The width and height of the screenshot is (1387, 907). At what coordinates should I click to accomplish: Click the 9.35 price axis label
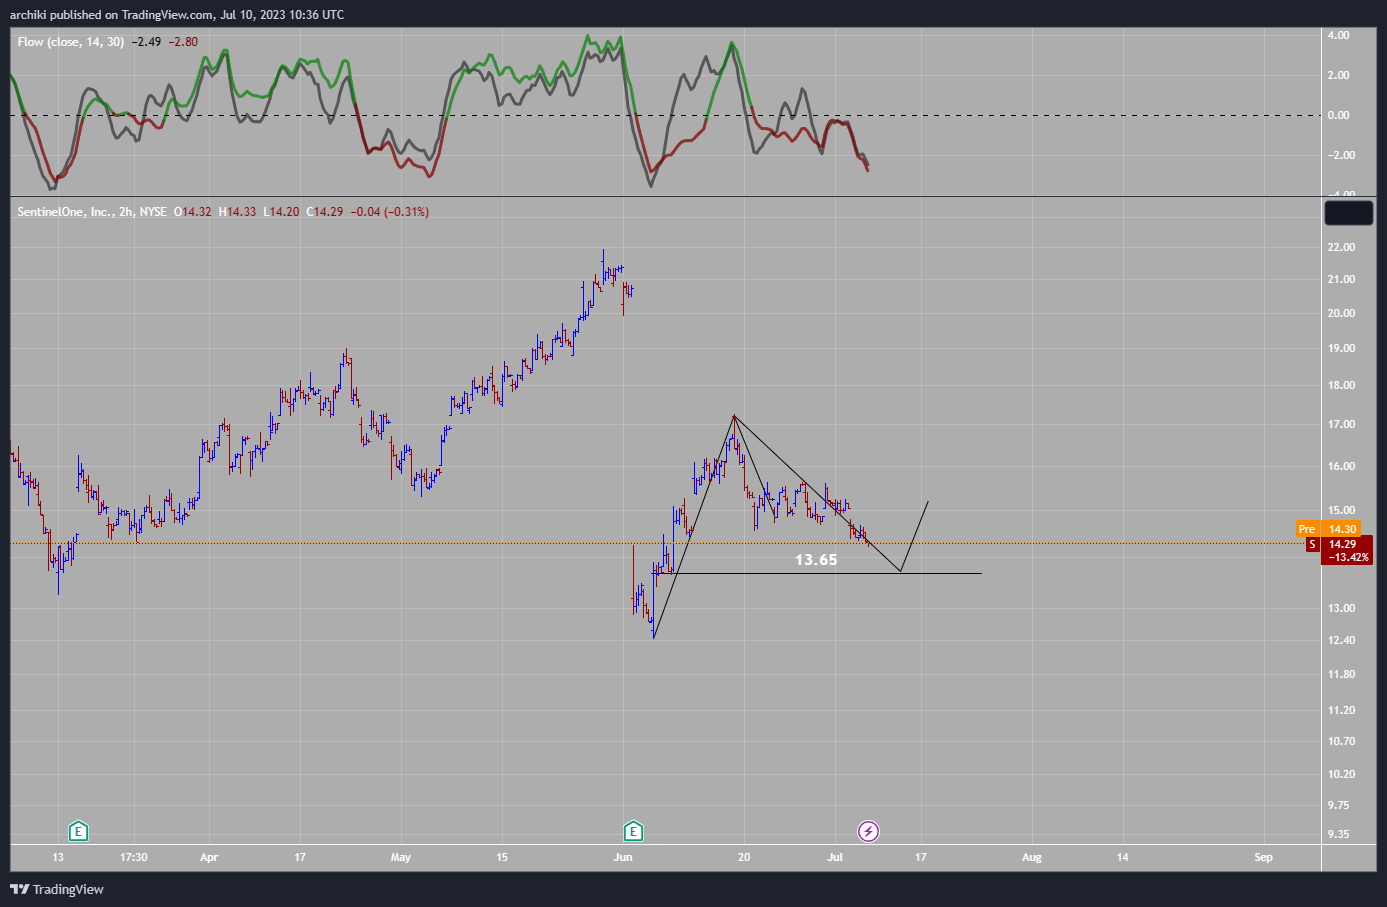[1338, 834]
